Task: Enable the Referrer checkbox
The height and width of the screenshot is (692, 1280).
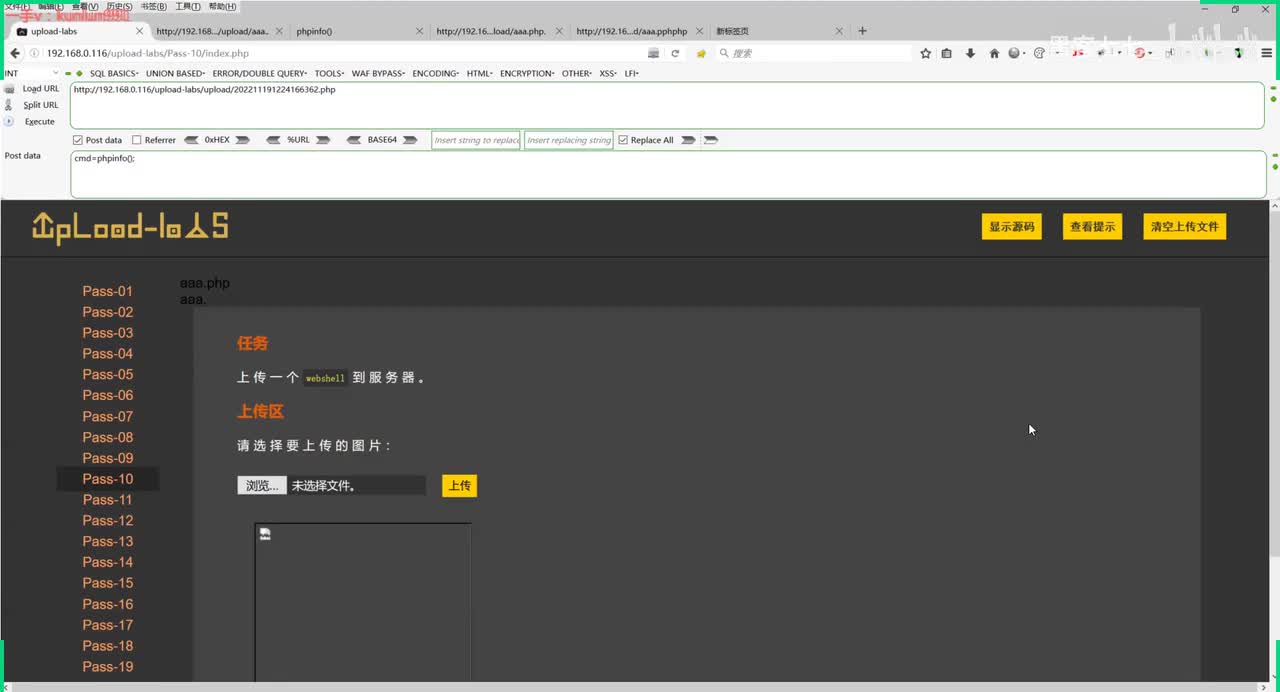Action: [137, 140]
